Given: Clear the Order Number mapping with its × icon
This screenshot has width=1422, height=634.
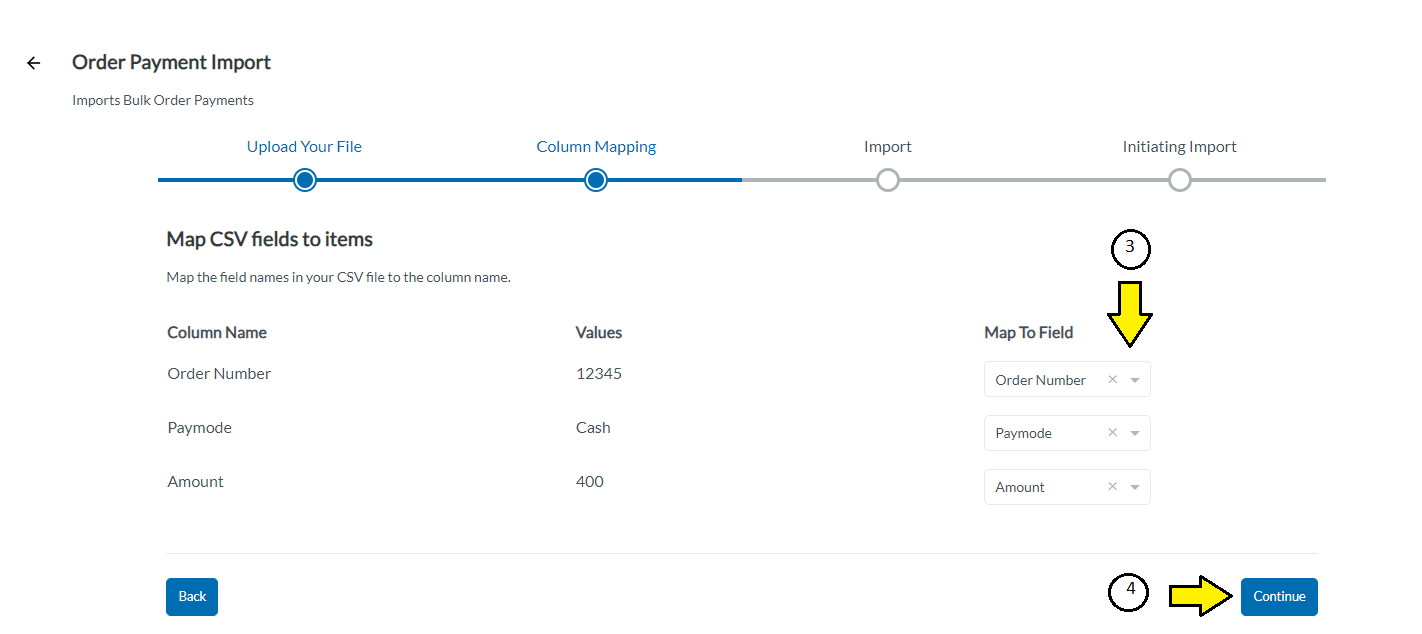Looking at the screenshot, I should coord(1112,379).
